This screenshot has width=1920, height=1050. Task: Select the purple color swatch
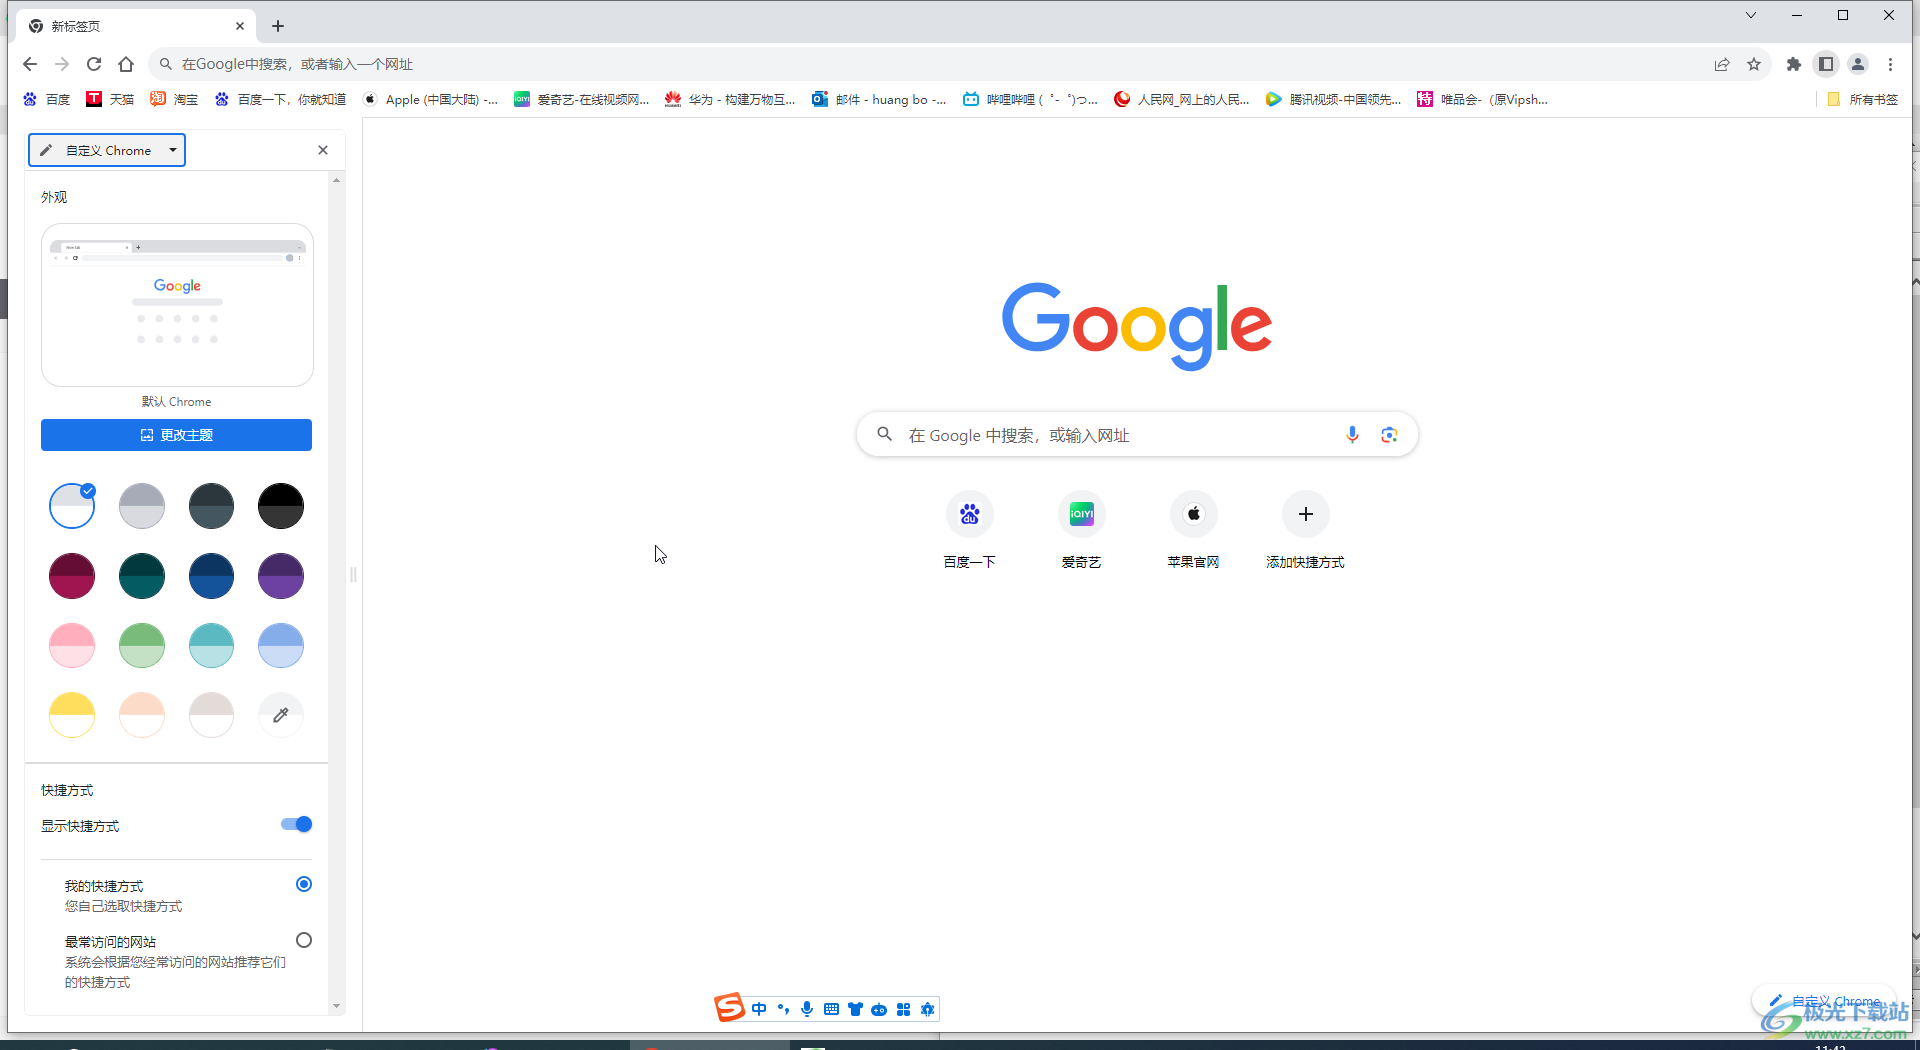pyautogui.click(x=281, y=576)
